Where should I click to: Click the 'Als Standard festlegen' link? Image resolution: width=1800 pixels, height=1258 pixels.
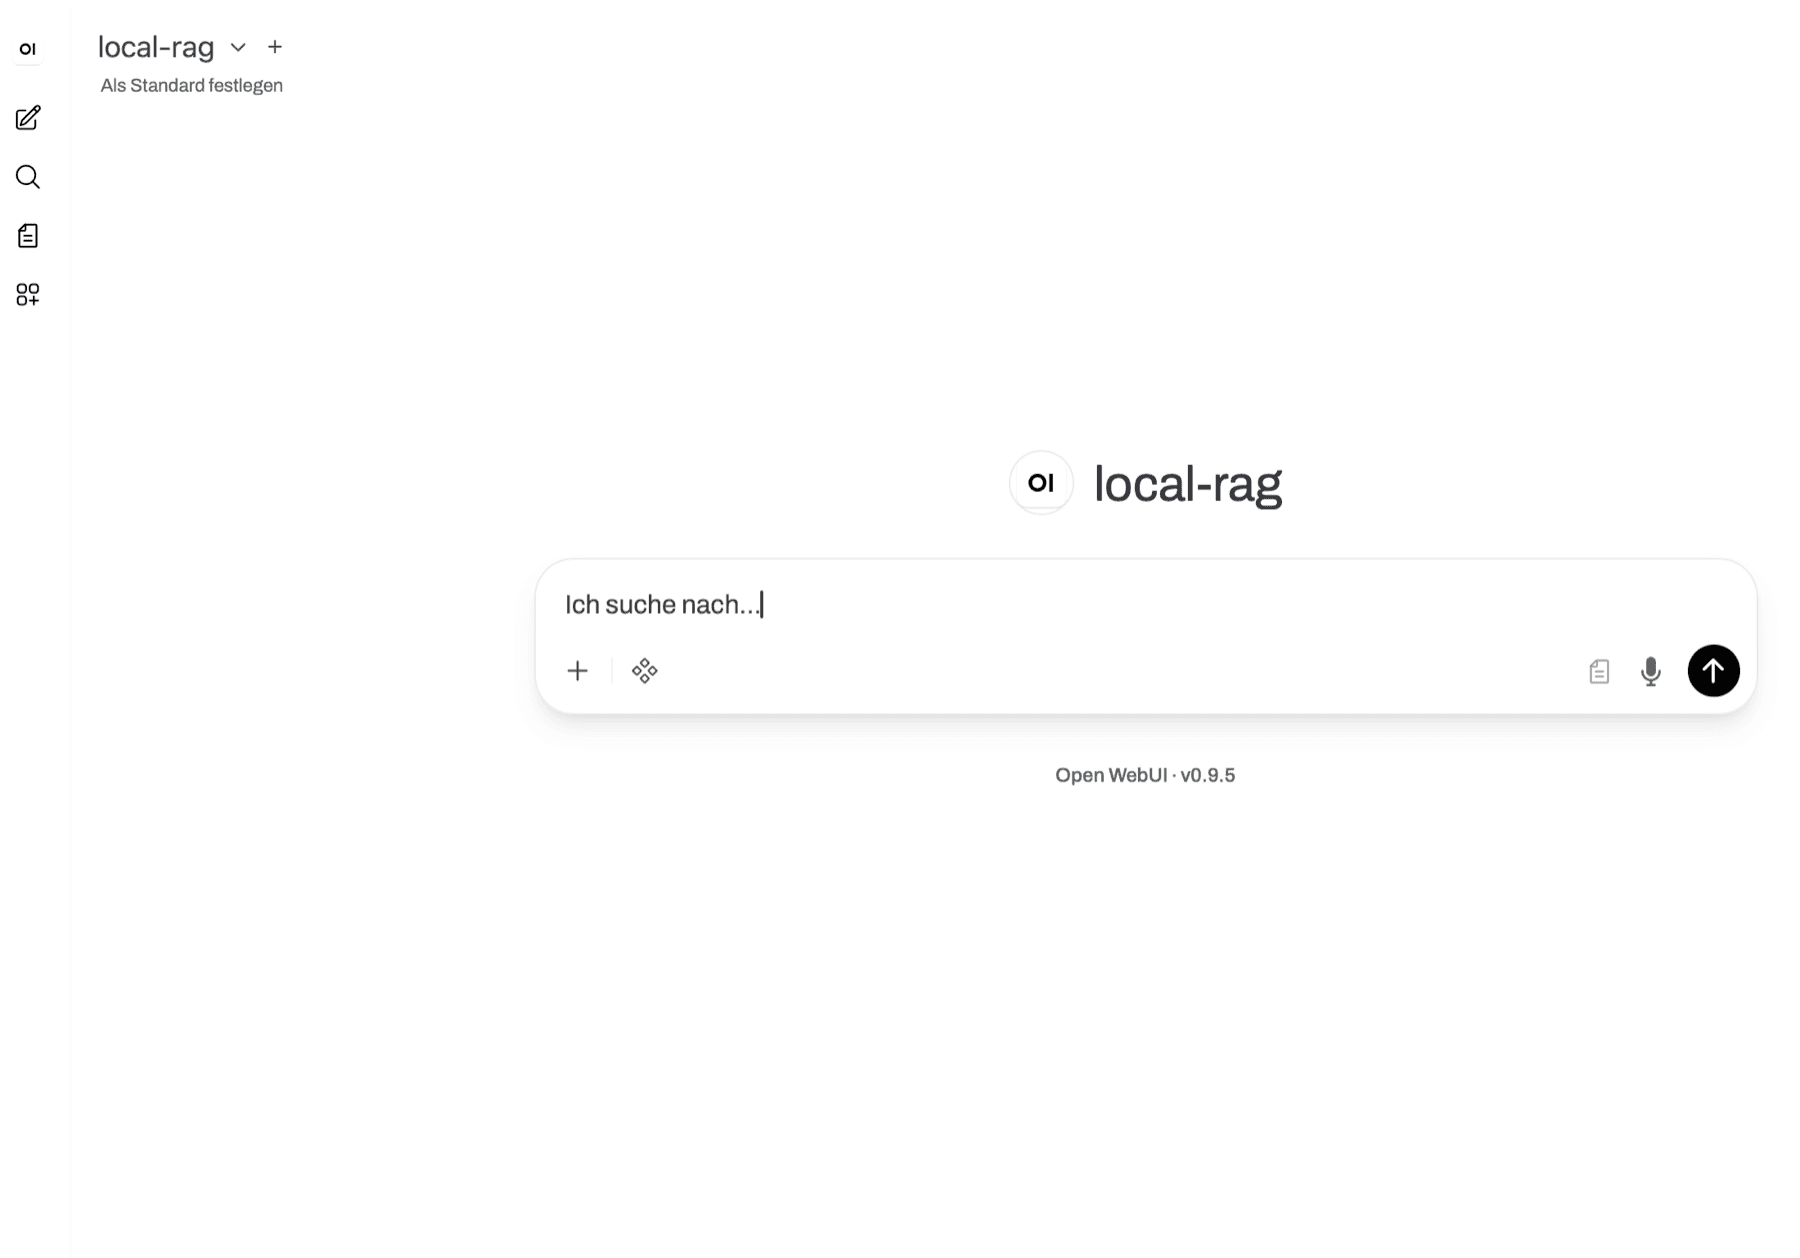coord(192,86)
